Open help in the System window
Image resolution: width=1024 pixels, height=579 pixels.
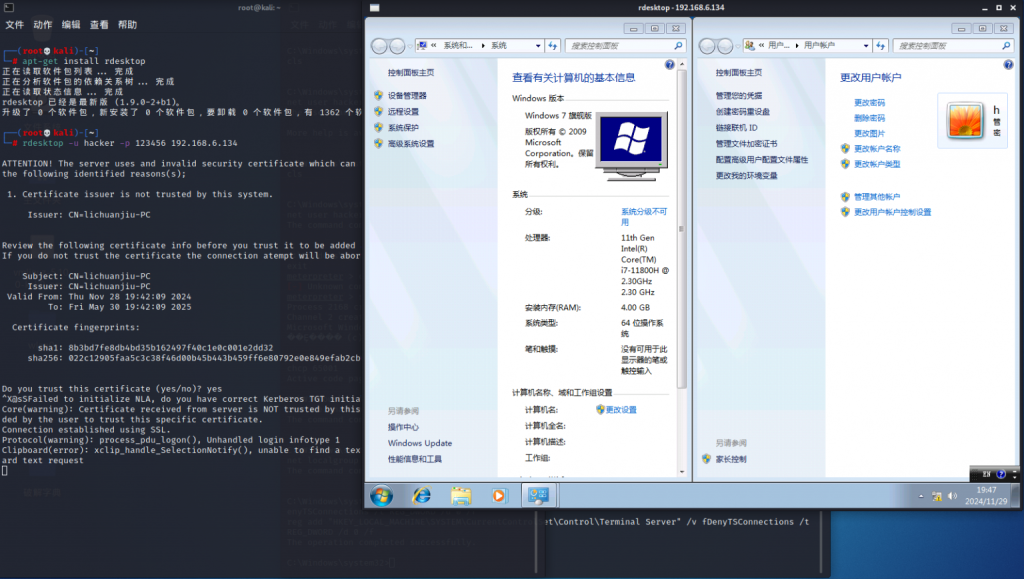point(669,65)
